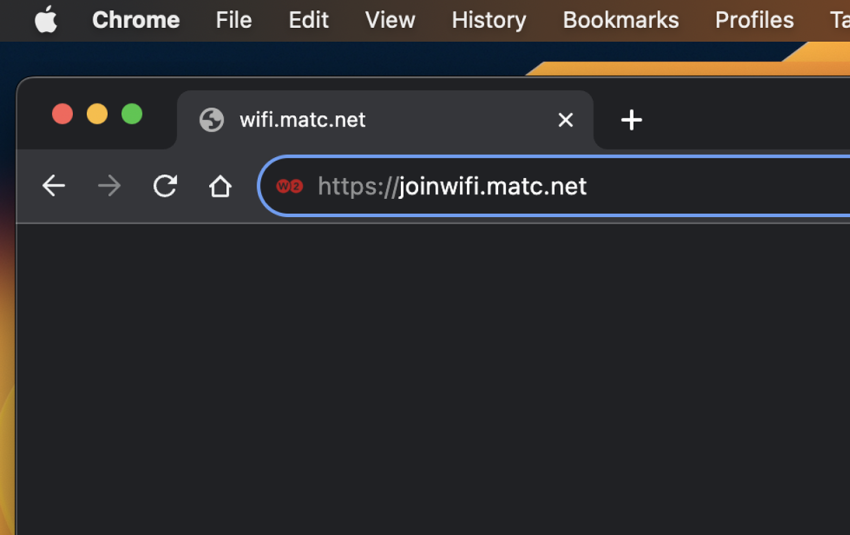Open the File menu
The height and width of the screenshot is (535, 850).
pyautogui.click(x=234, y=20)
